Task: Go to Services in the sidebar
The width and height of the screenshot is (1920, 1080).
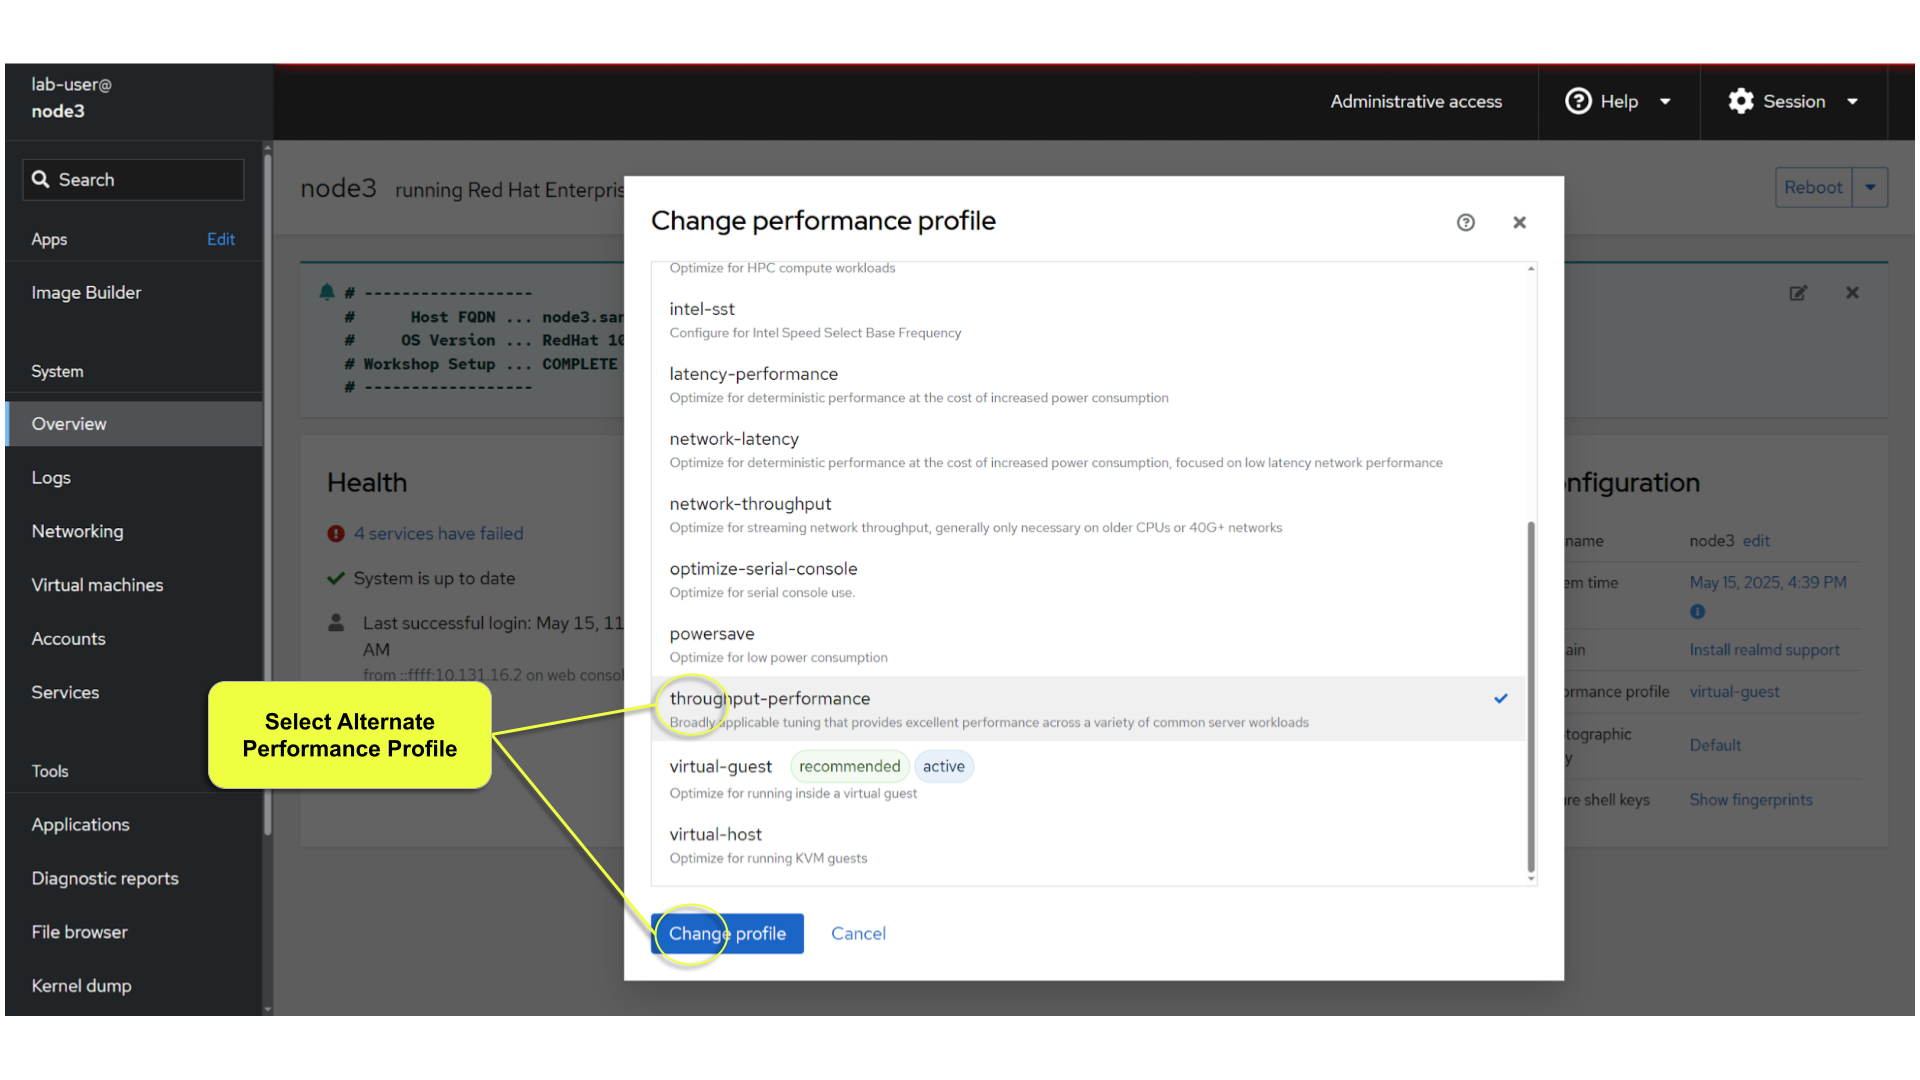Action: (65, 692)
